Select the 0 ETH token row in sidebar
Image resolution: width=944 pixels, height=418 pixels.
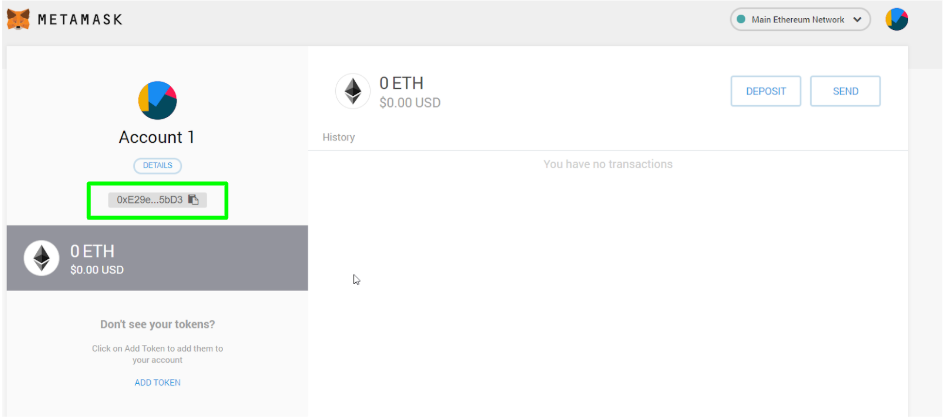[158, 258]
